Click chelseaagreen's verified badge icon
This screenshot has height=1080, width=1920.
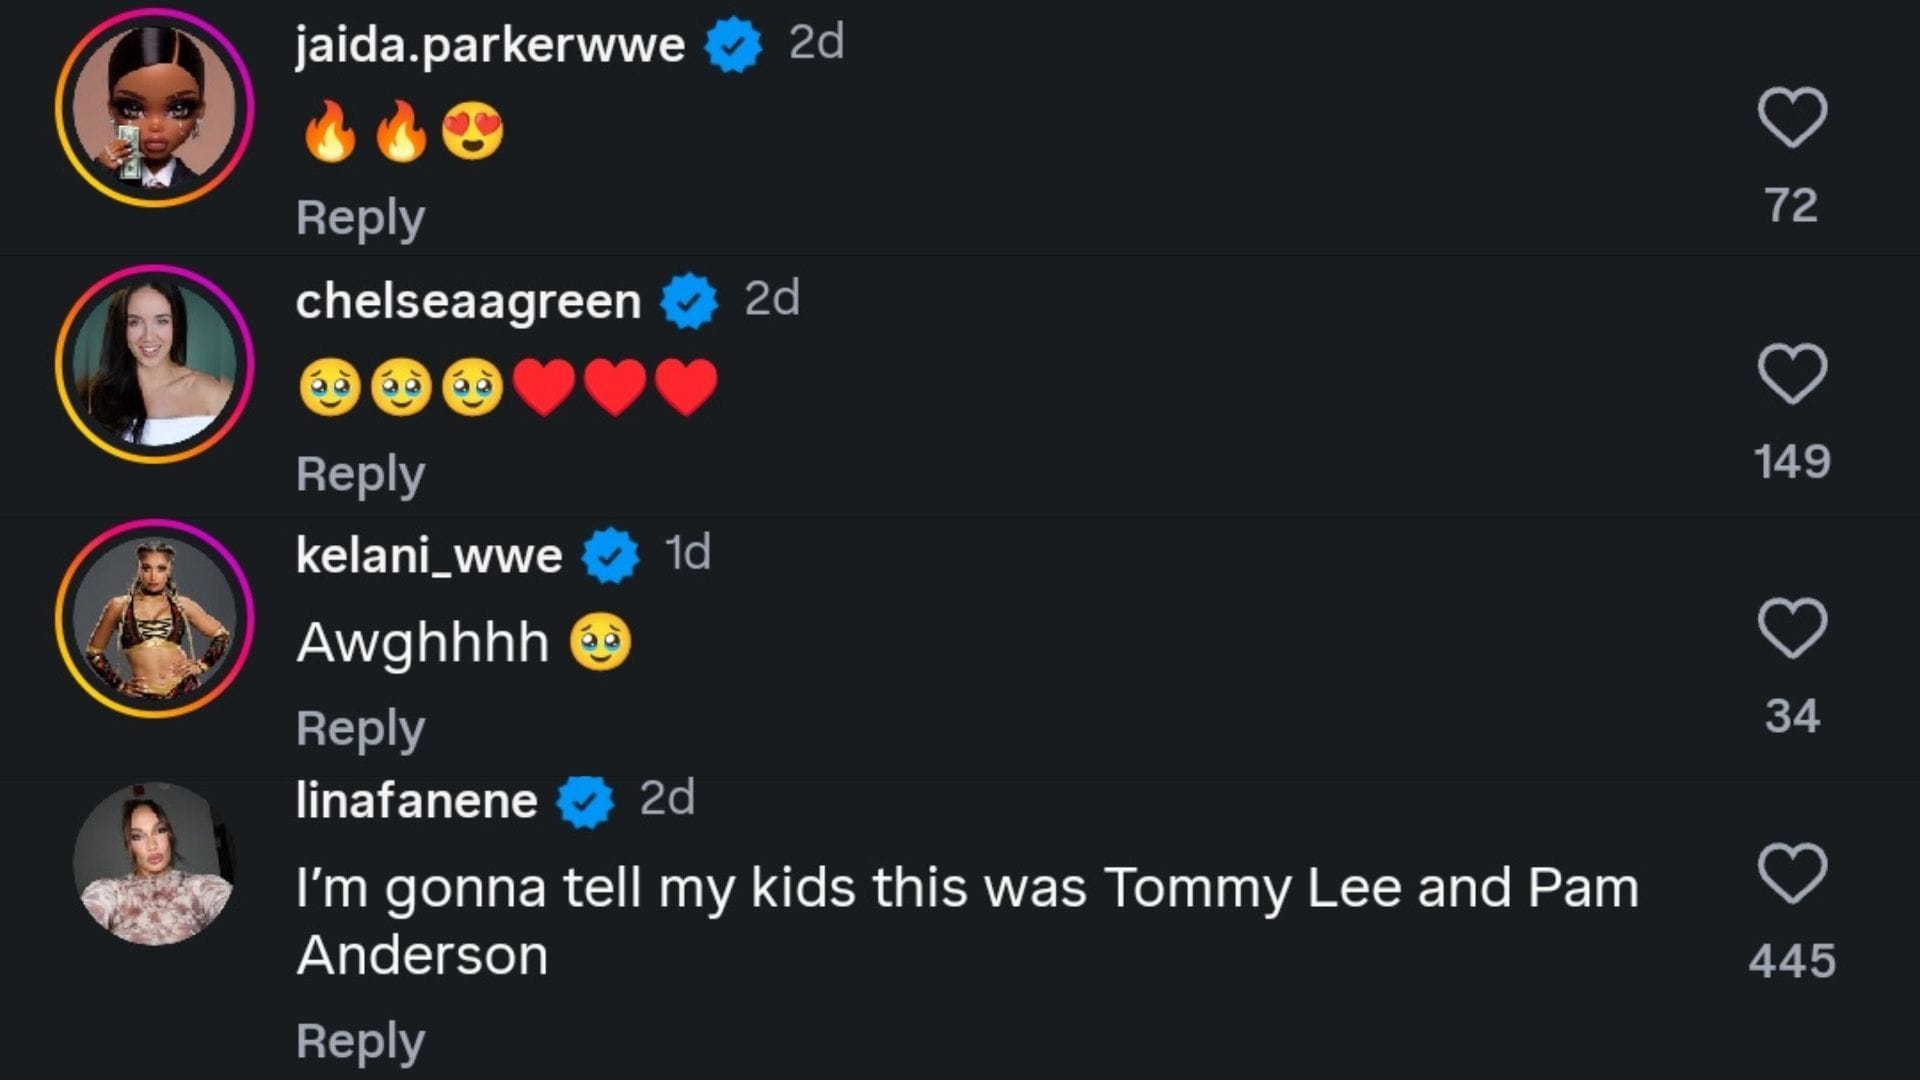(686, 300)
